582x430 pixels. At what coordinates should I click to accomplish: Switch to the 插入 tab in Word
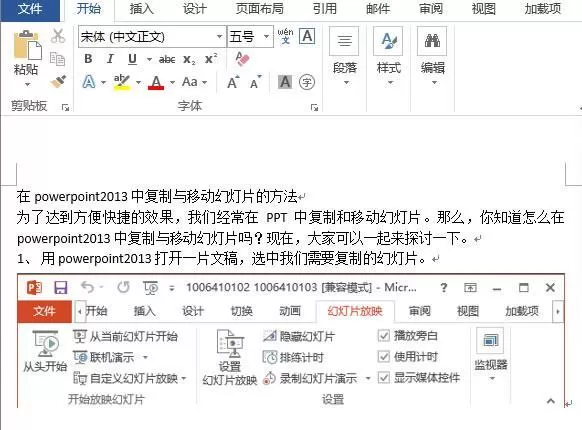tap(141, 9)
